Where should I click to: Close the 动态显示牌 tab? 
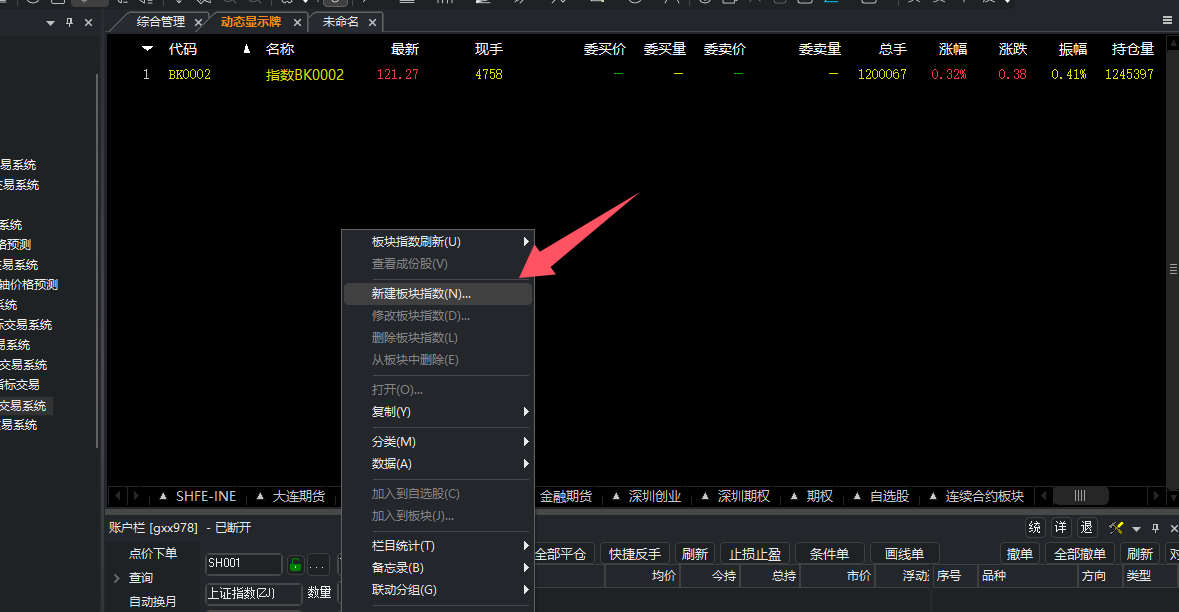tap(297, 23)
